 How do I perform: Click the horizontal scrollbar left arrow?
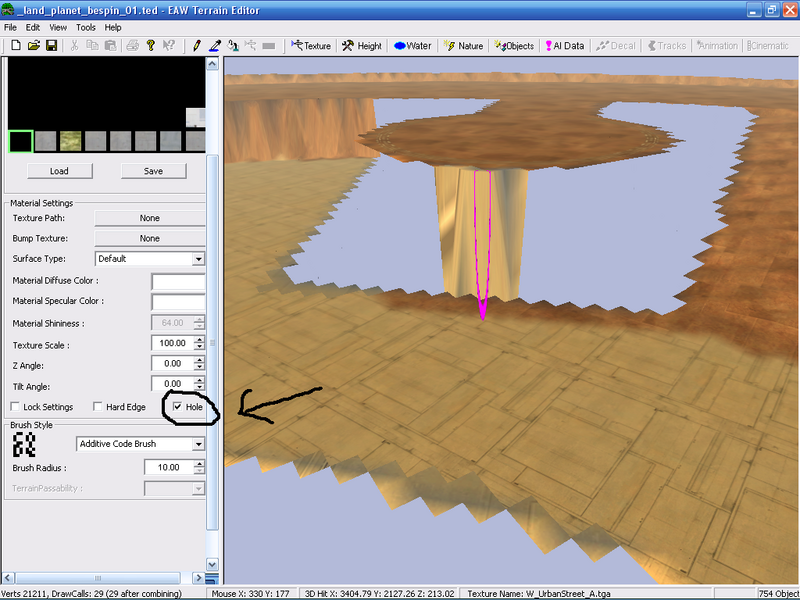[x=8, y=578]
